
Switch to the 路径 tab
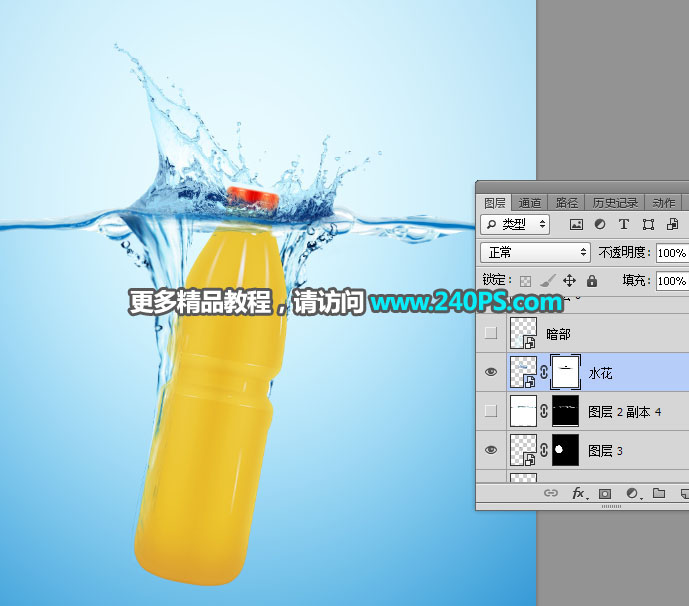[566, 203]
